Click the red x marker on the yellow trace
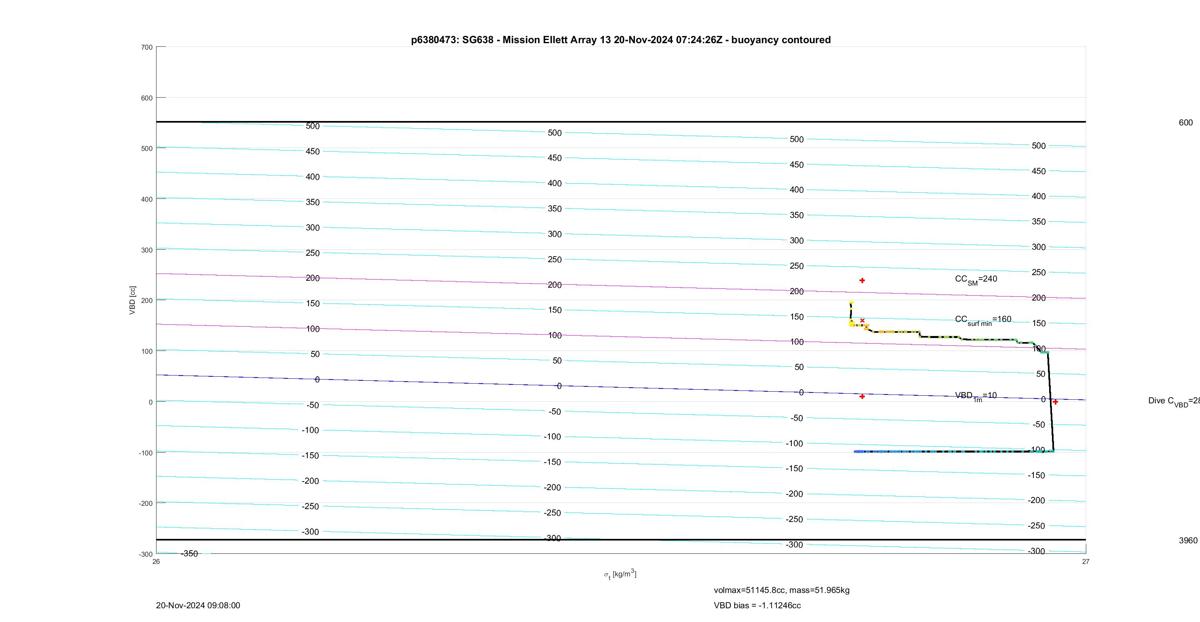 [x=862, y=321]
